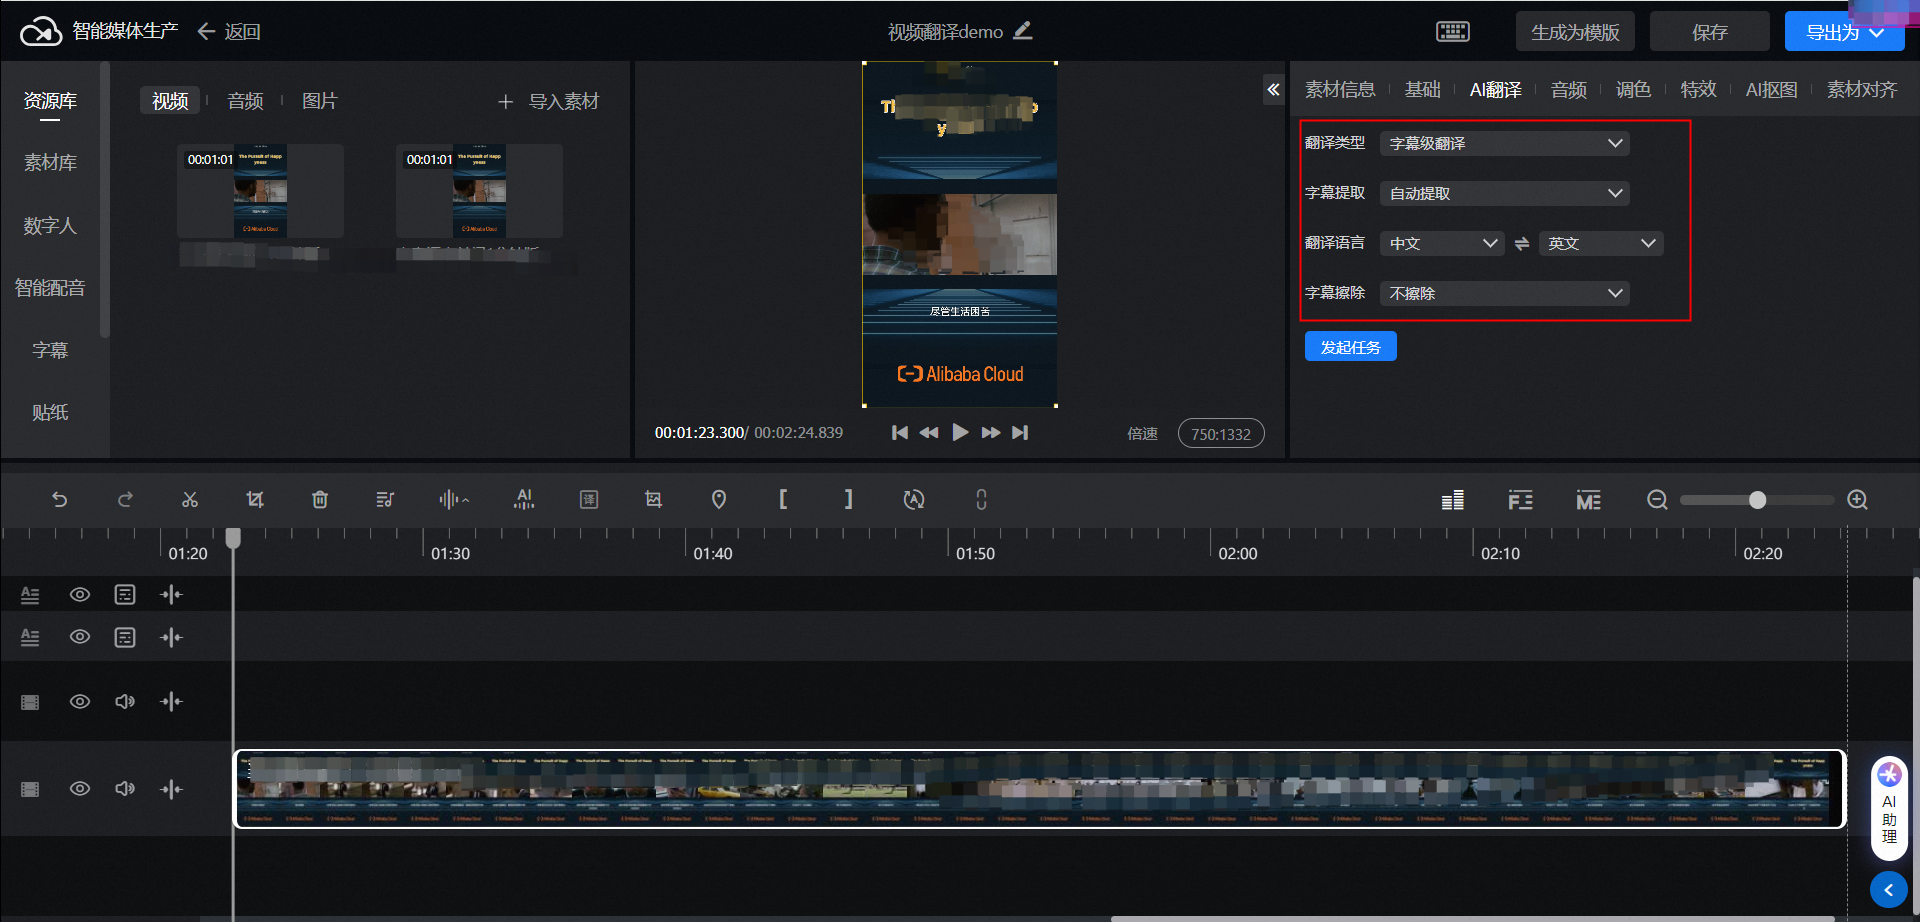Open 倍速 playback speed selector
This screenshot has height=922, width=1920.
[x=1142, y=434]
